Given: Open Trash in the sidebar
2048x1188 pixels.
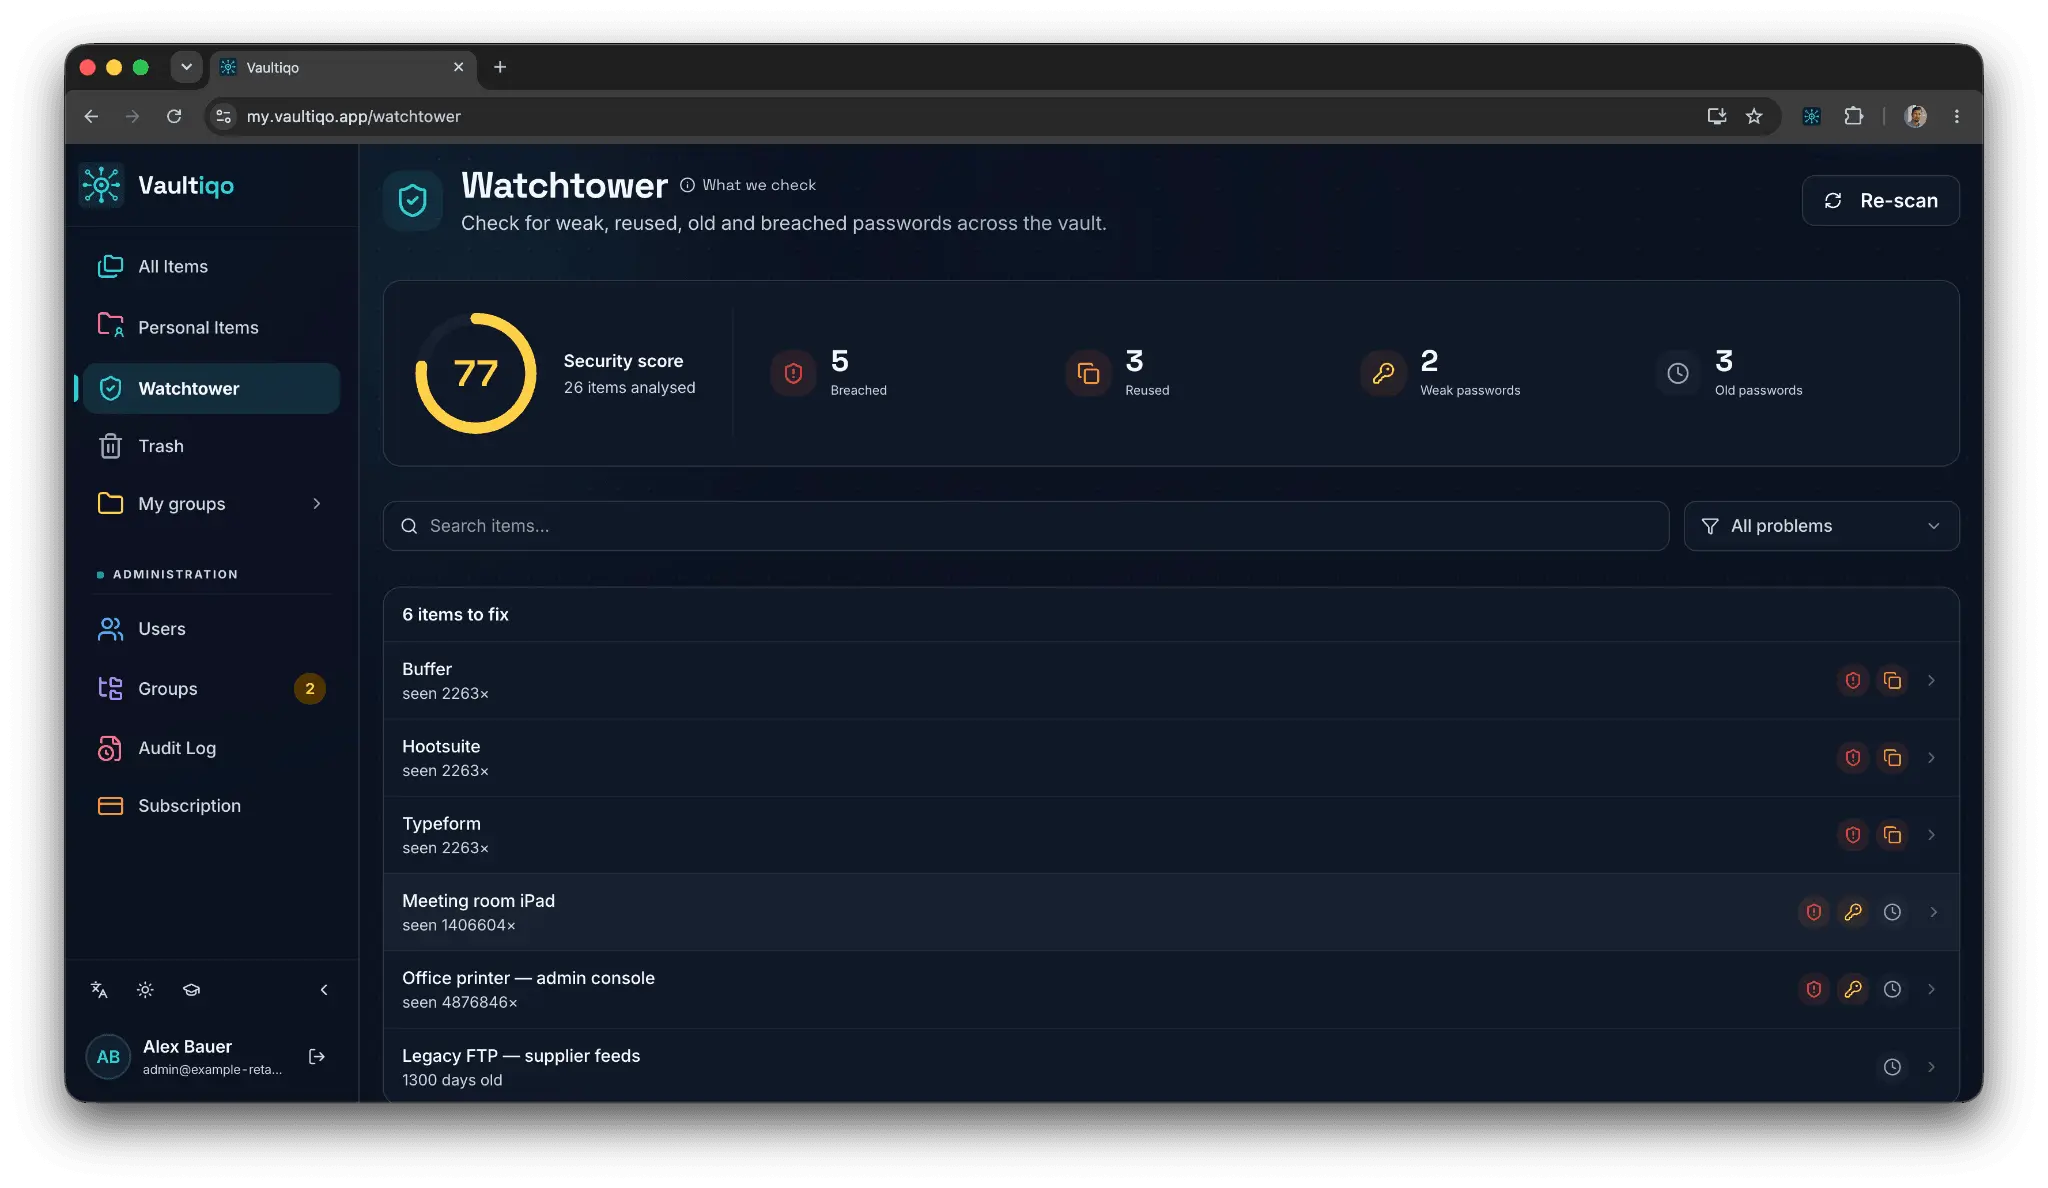Looking at the screenshot, I should [x=211, y=446].
